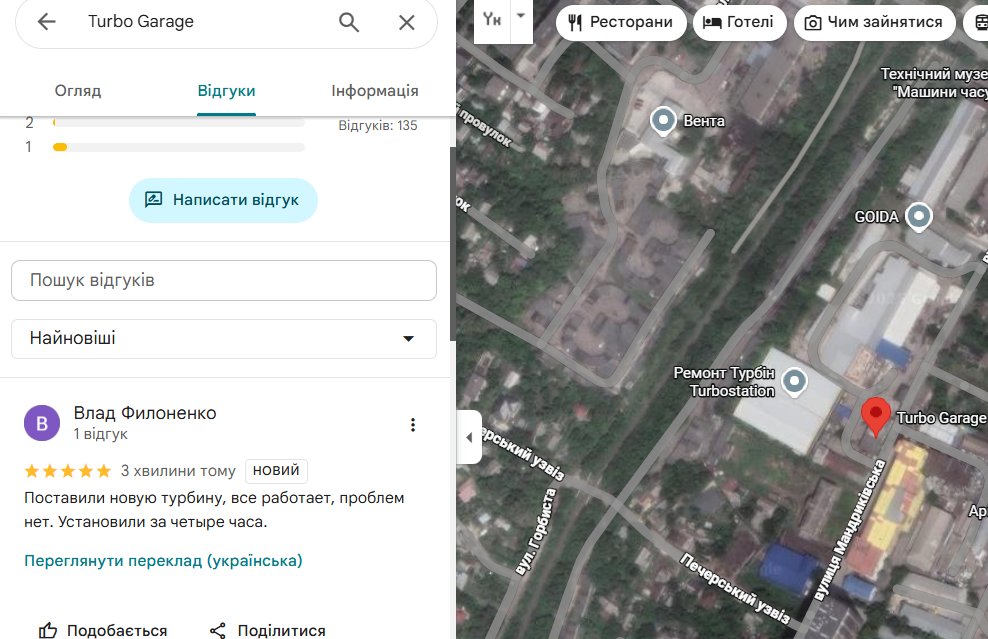Click the side panel vertical scrollbar
The image size is (988, 639).
click(452, 245)
